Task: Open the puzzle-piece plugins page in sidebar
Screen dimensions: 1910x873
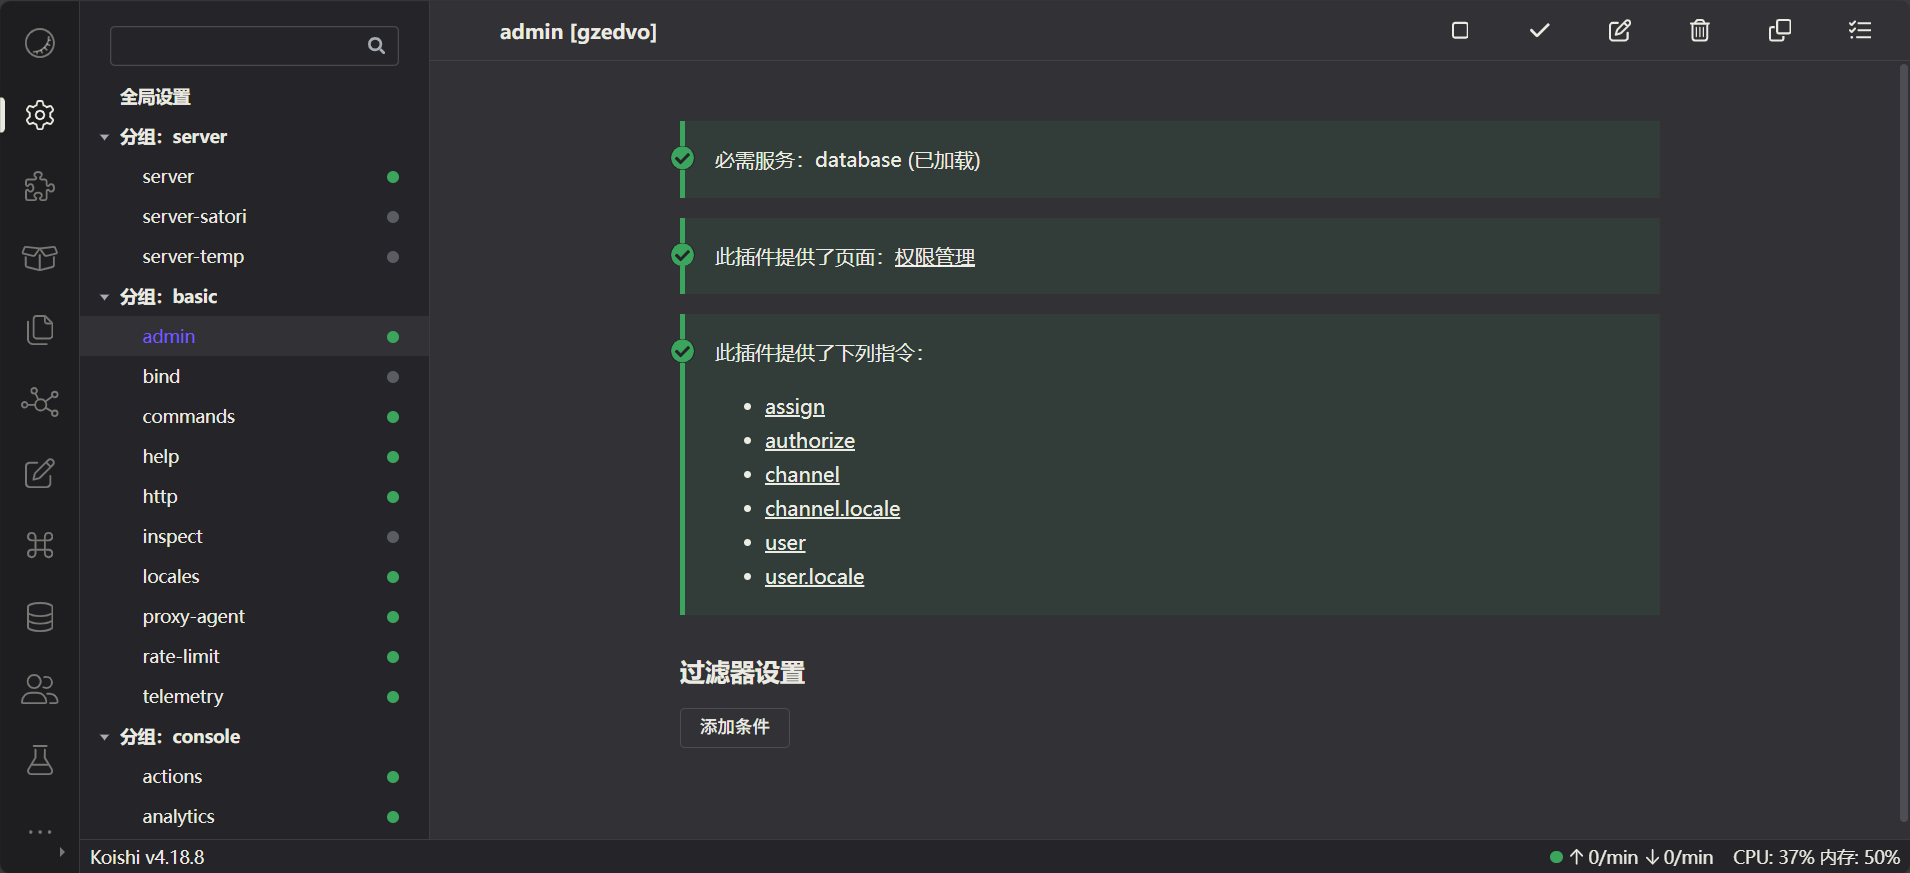Action: 40,186
